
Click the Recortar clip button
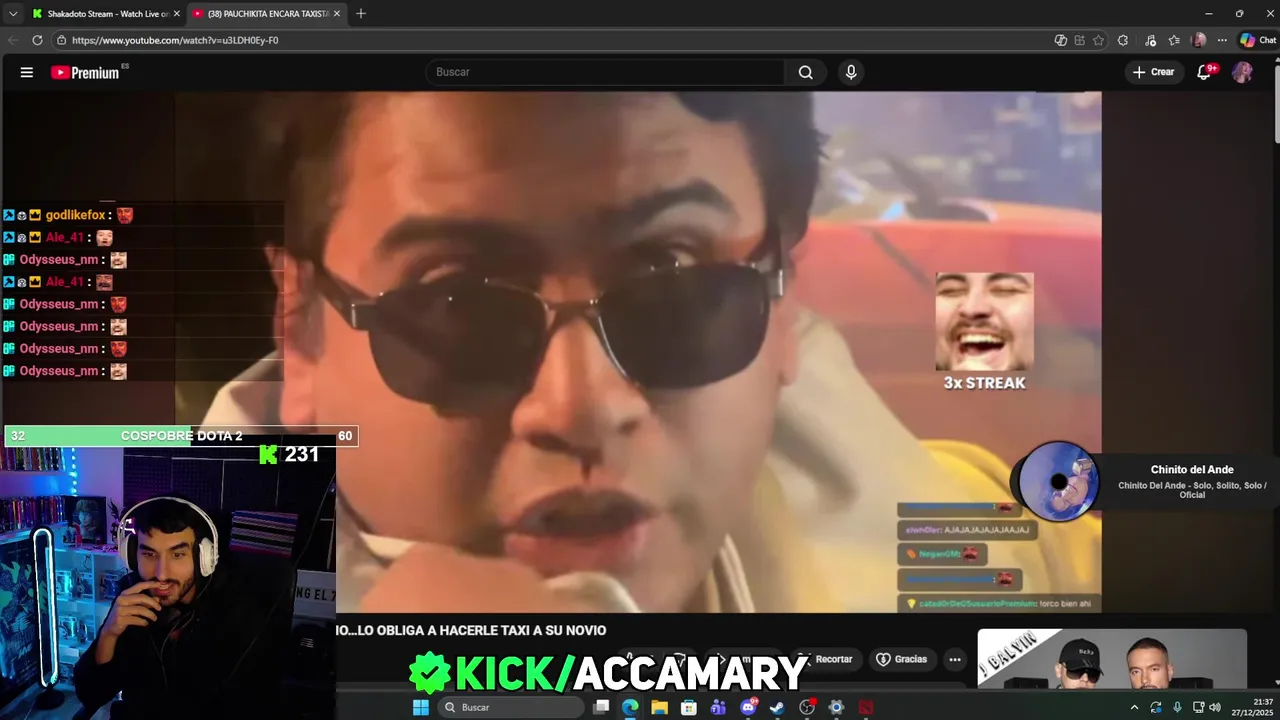825,659
